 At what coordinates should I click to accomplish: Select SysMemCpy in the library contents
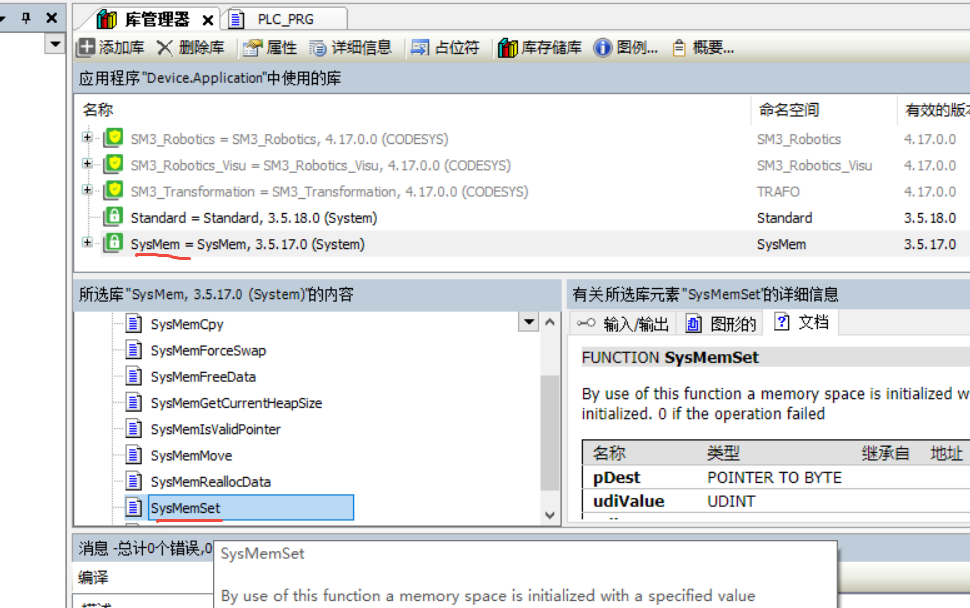187,324
